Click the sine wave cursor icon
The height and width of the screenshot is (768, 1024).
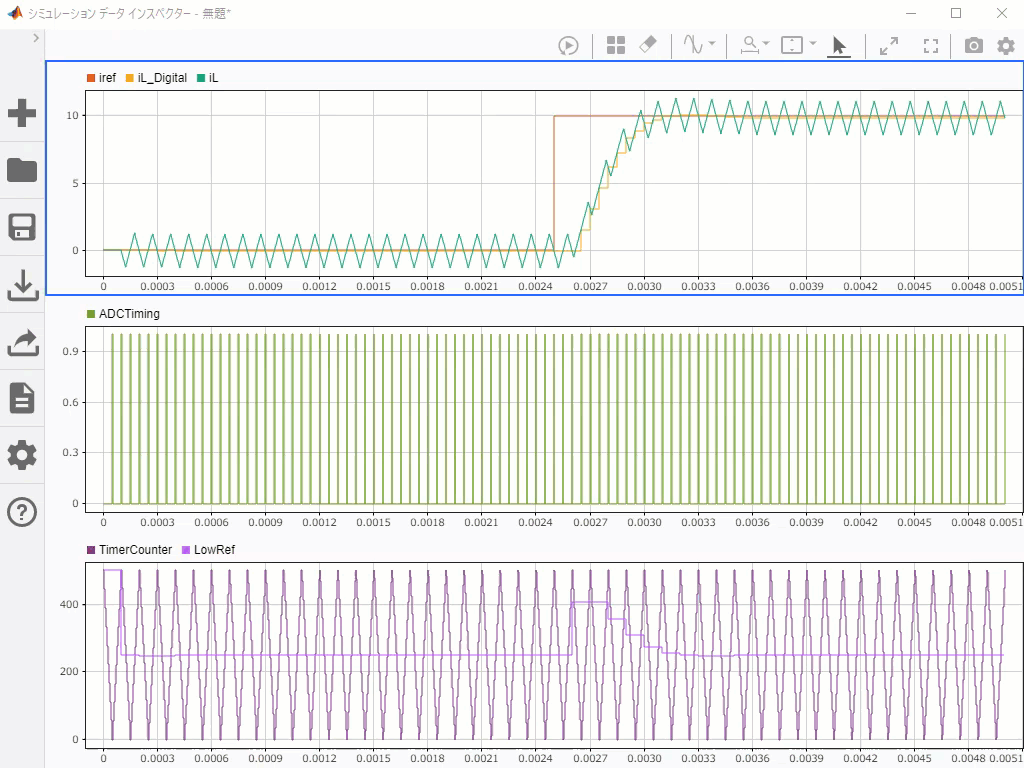pos(693,45)
